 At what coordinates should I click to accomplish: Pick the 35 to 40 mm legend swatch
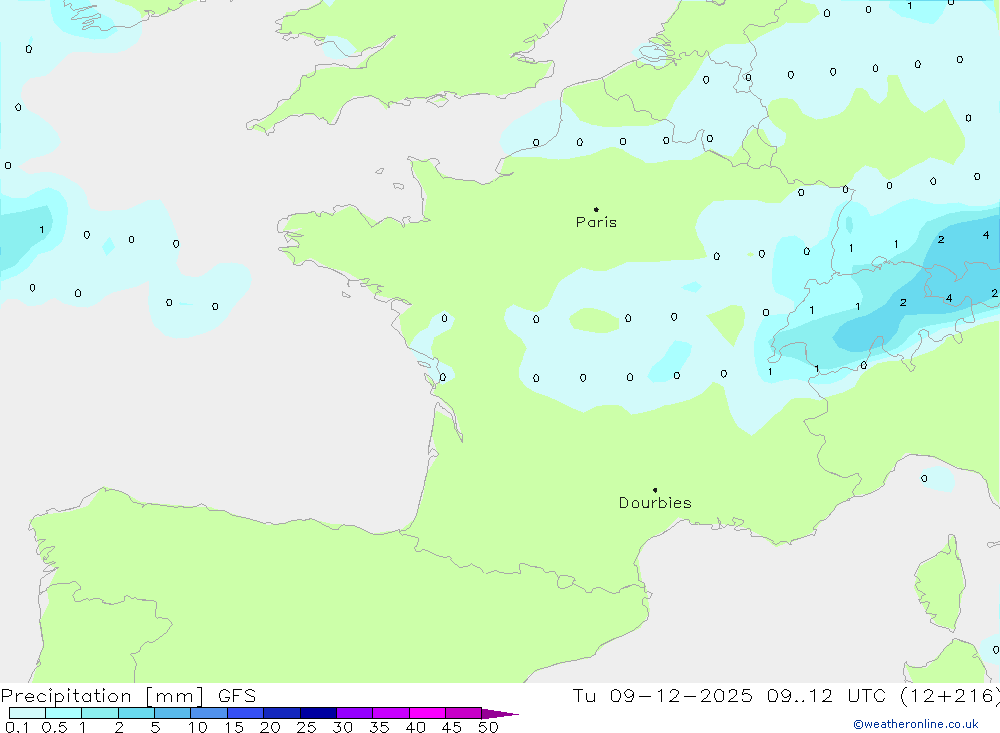pyautogui.click(x=391, y=713)
